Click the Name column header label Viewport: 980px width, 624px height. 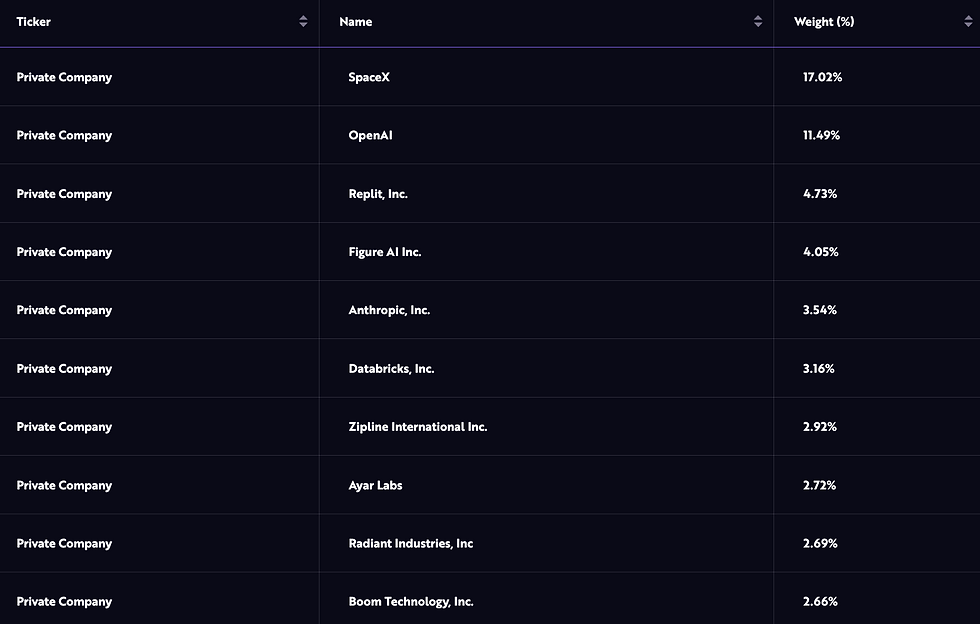pos(356,21)
